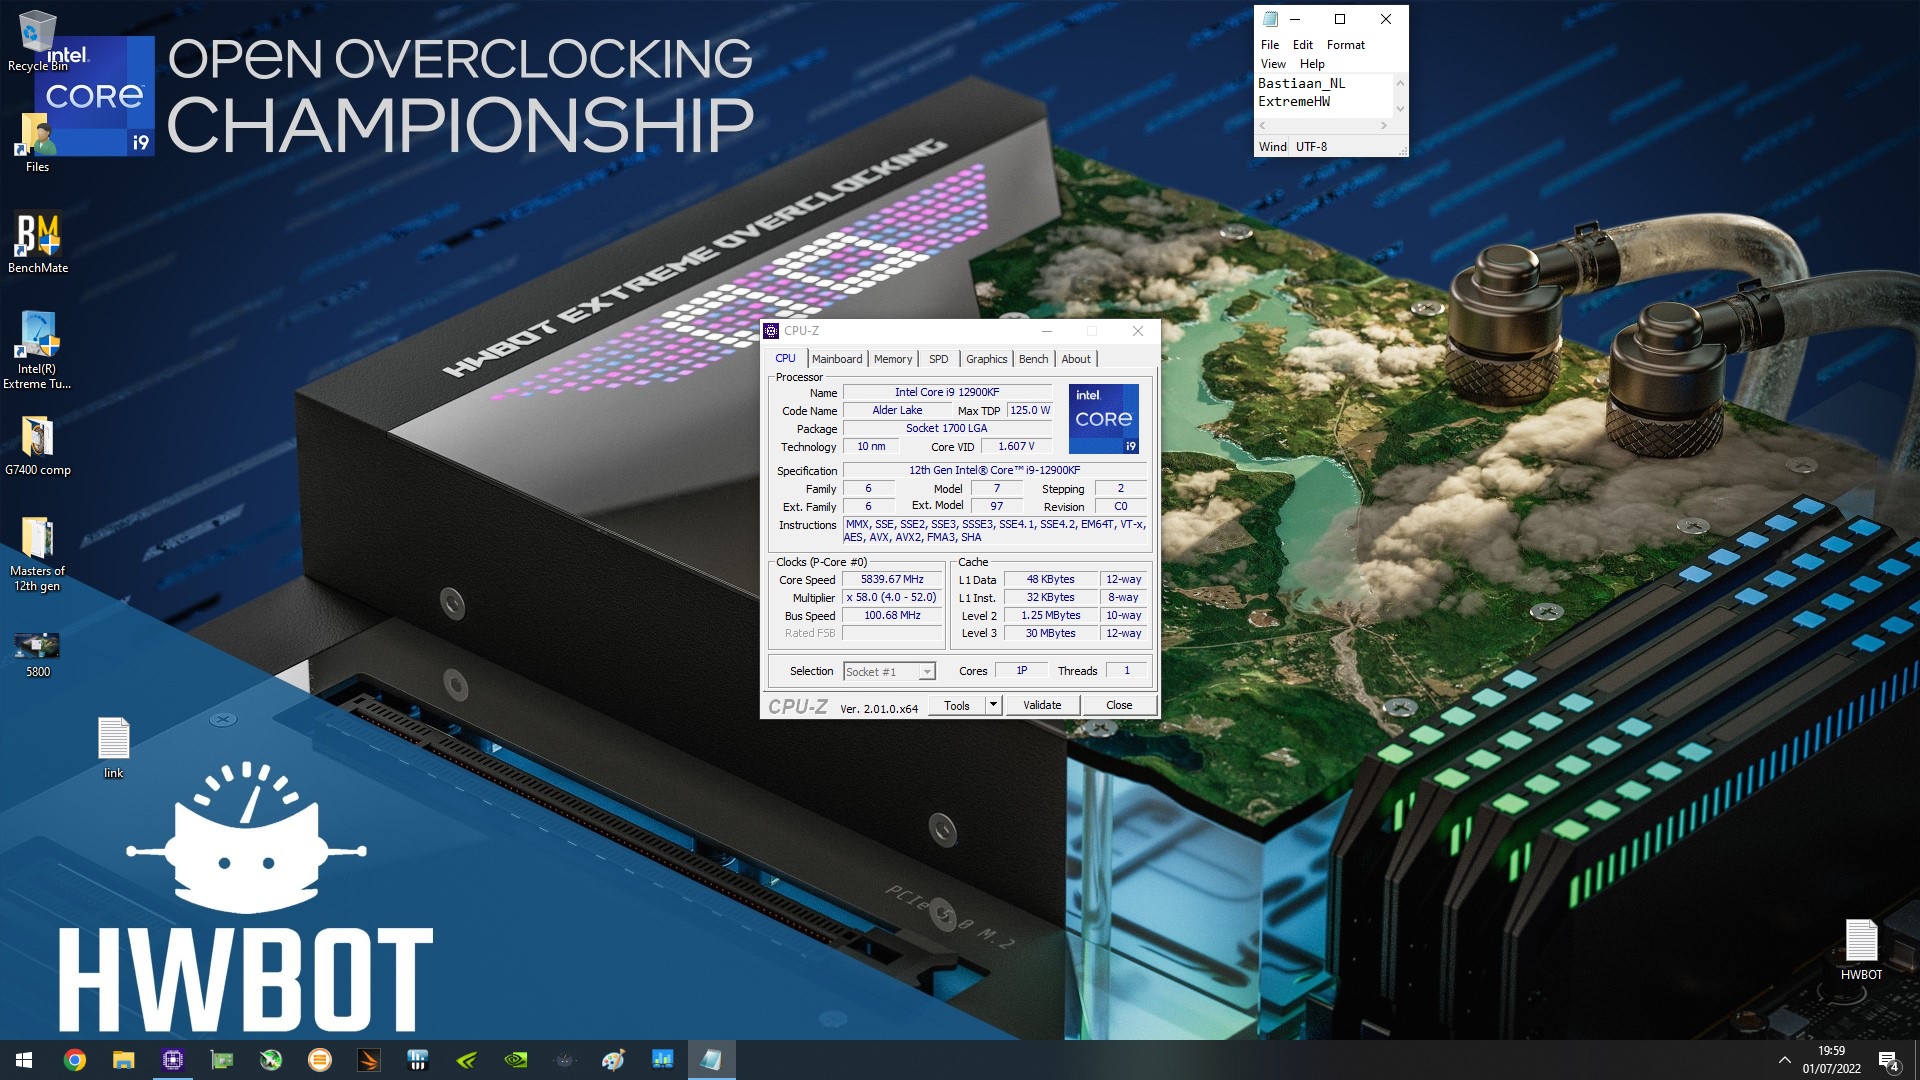The height and width of the screenshot is (1080, 1920).
Task: Click the Validate button in CPU-Z
Action: (x=1042, y=705)
